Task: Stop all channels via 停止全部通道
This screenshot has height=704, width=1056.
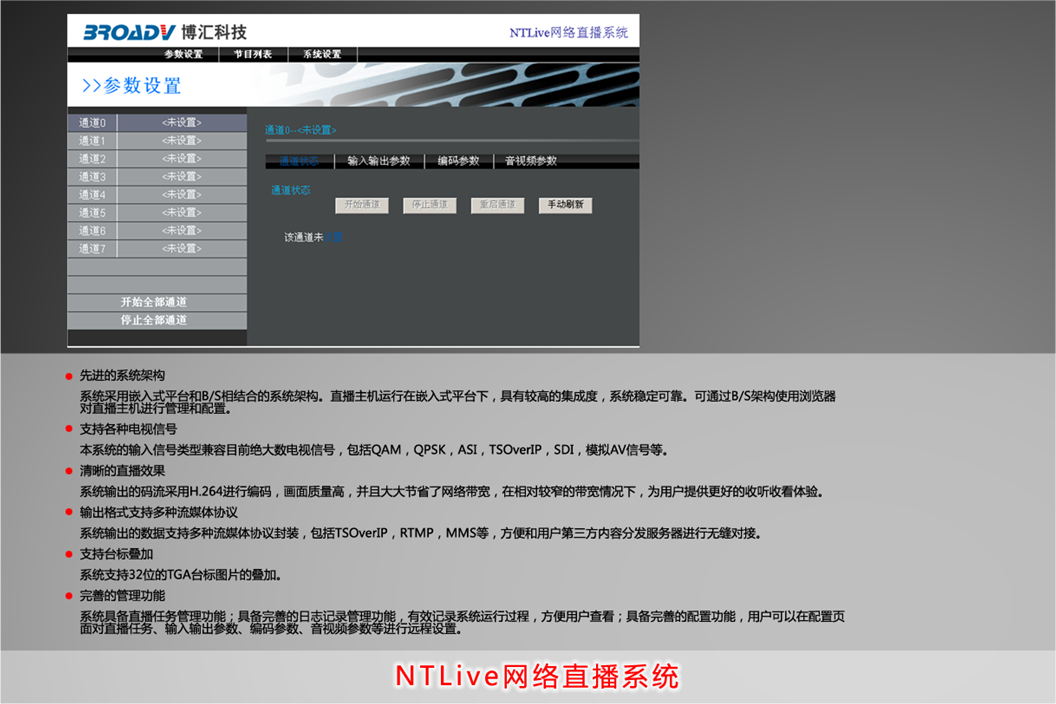Action: [x=157, y=320]
